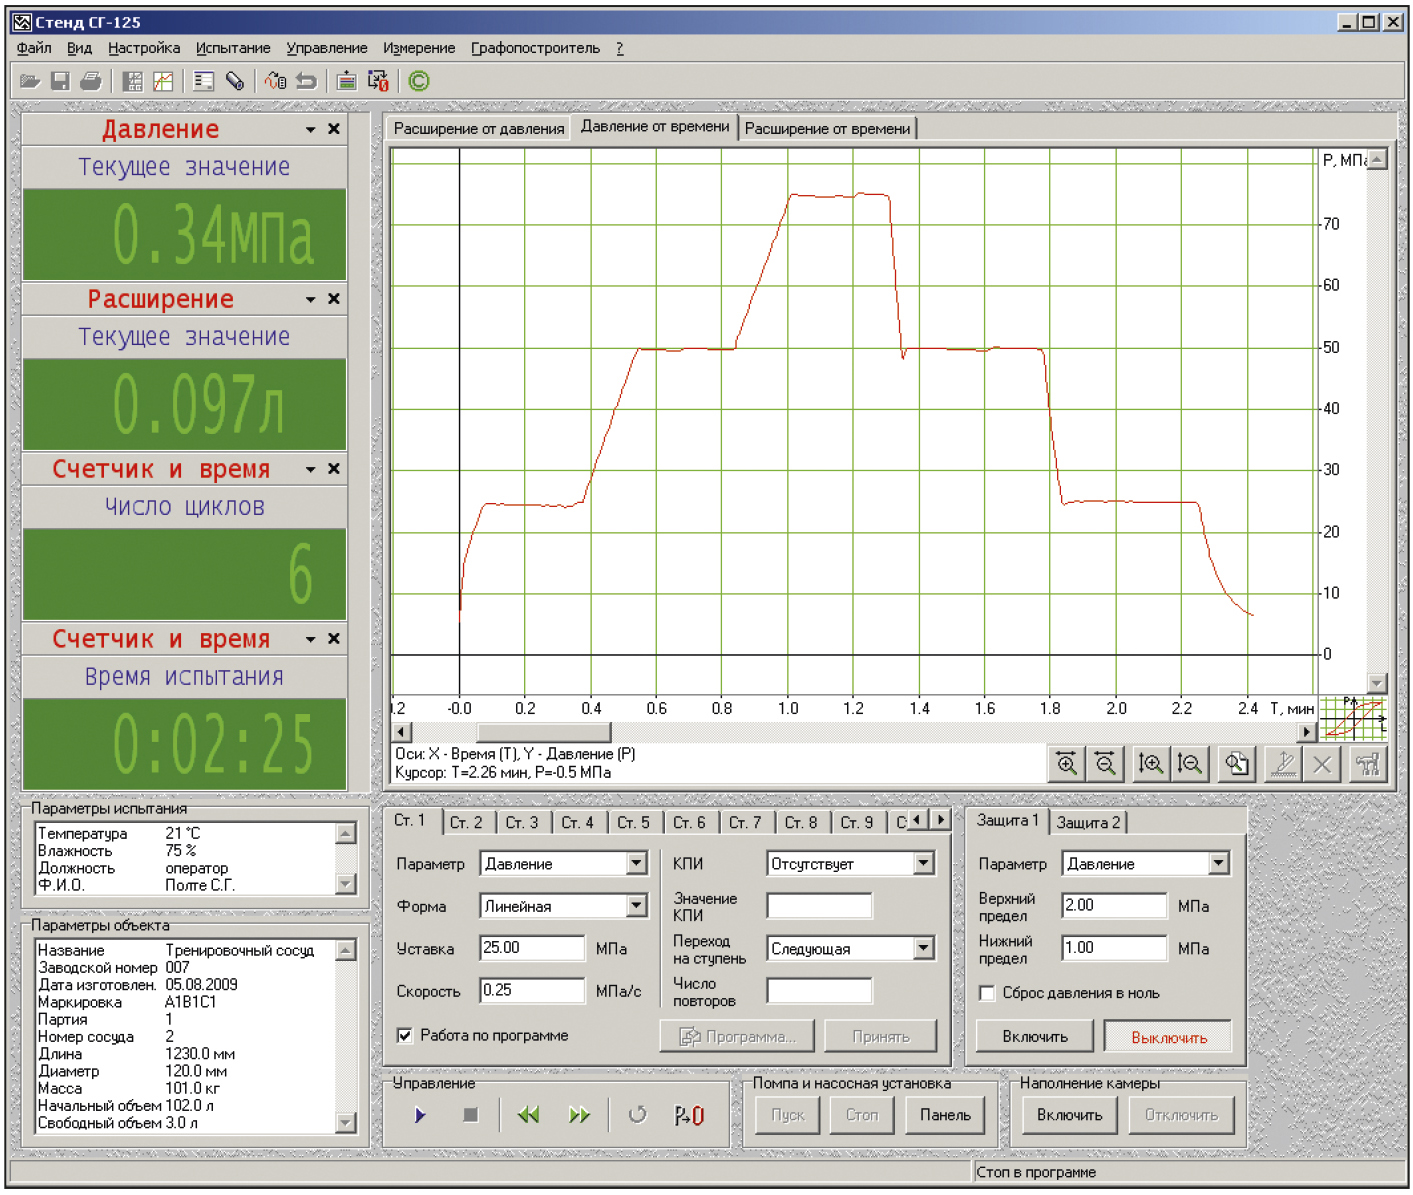Close the Давление display panel
This screenshot has width=1413, height=1195.
click(334, 129)
